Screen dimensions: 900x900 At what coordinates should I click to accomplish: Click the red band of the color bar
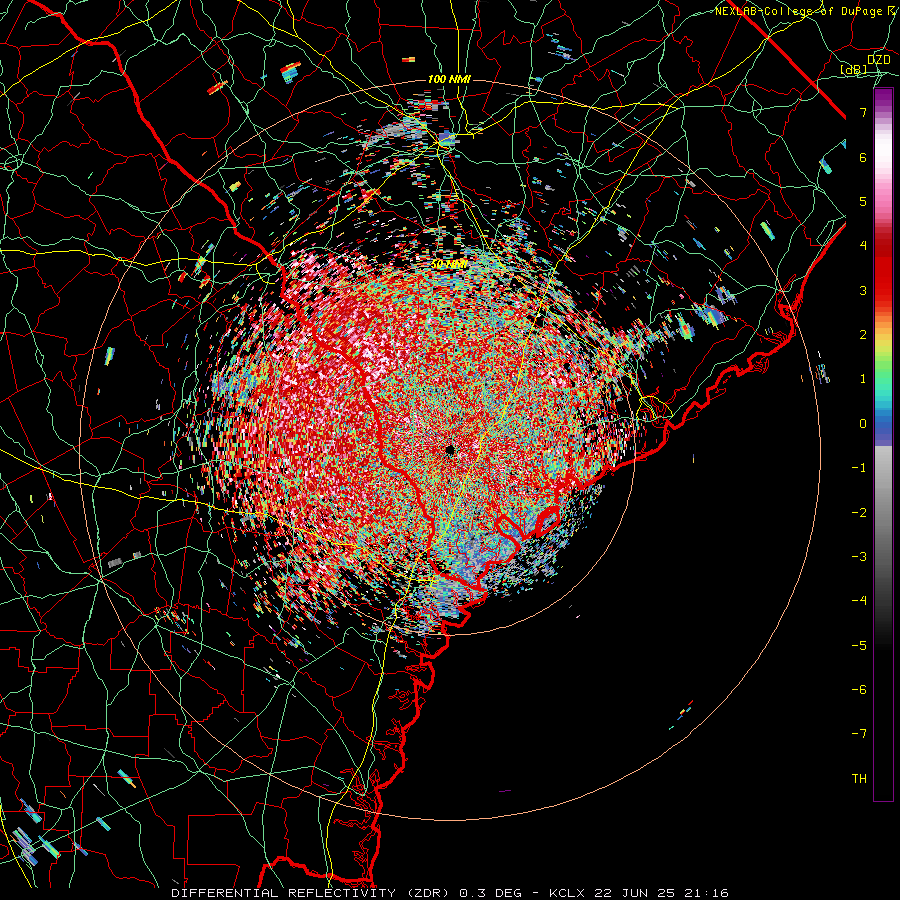pyautogui.click(x=883, y=270)
